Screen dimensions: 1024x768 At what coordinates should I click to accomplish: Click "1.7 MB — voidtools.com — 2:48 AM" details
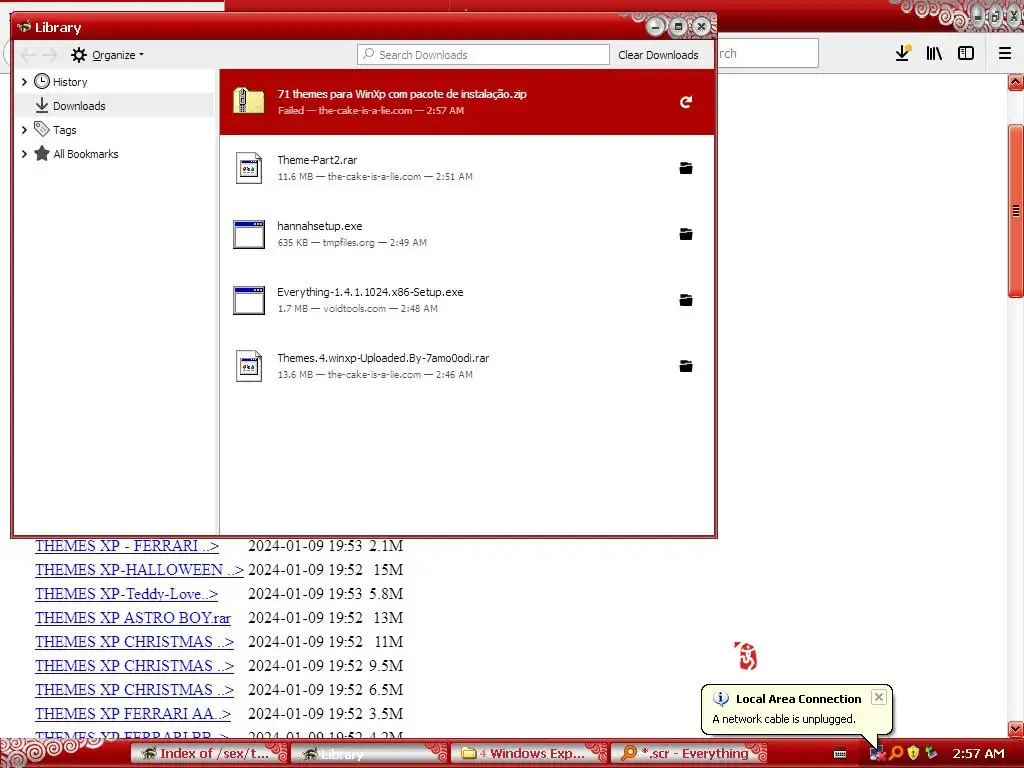(x=358, y=308)
